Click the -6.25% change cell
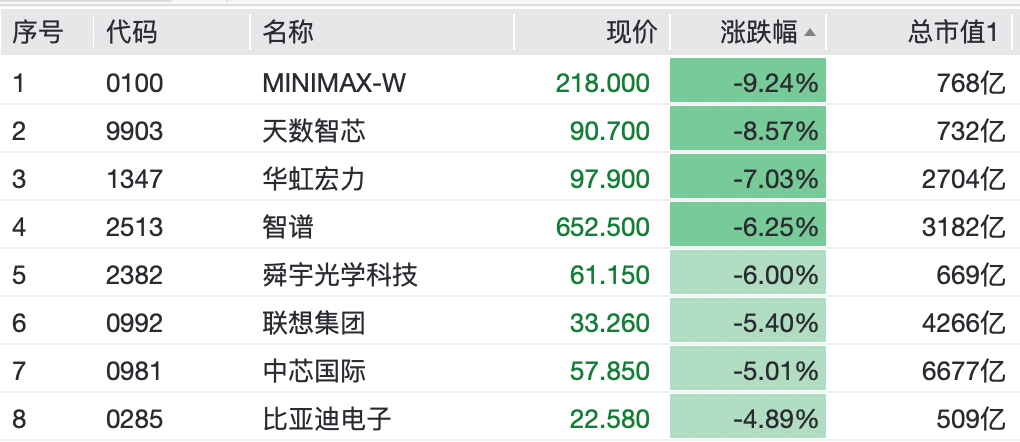Screen dimensions: 1020x442 click(x=748, y=224)
